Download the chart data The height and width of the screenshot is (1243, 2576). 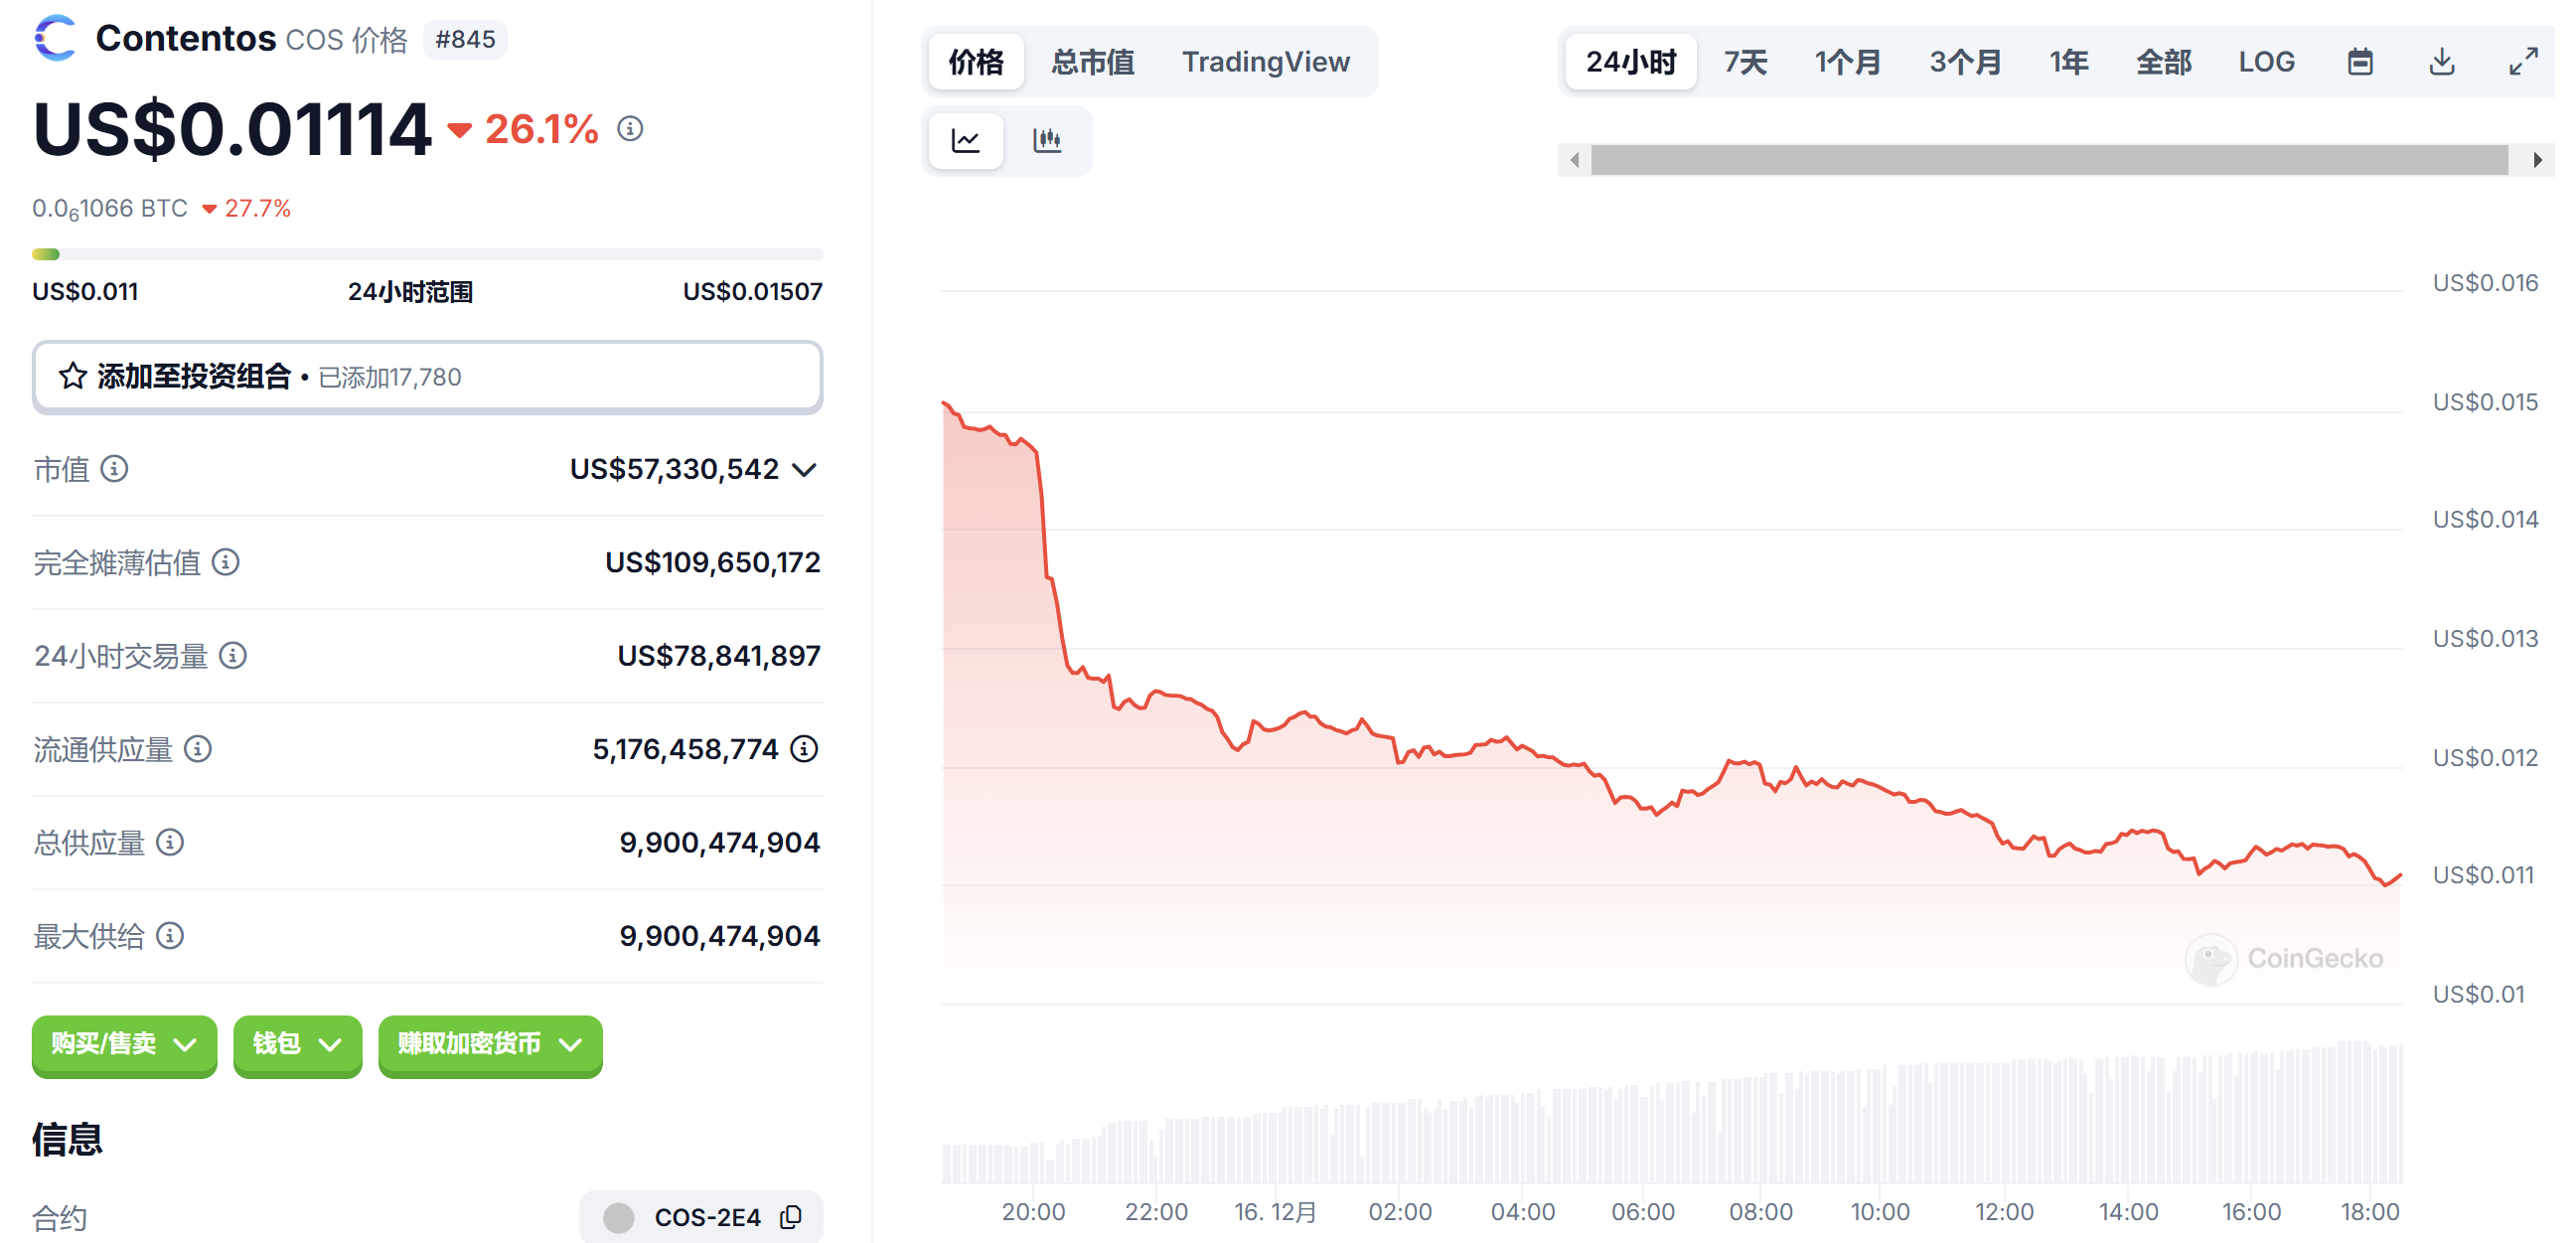pyautogui.click(x=2441, y=62)
